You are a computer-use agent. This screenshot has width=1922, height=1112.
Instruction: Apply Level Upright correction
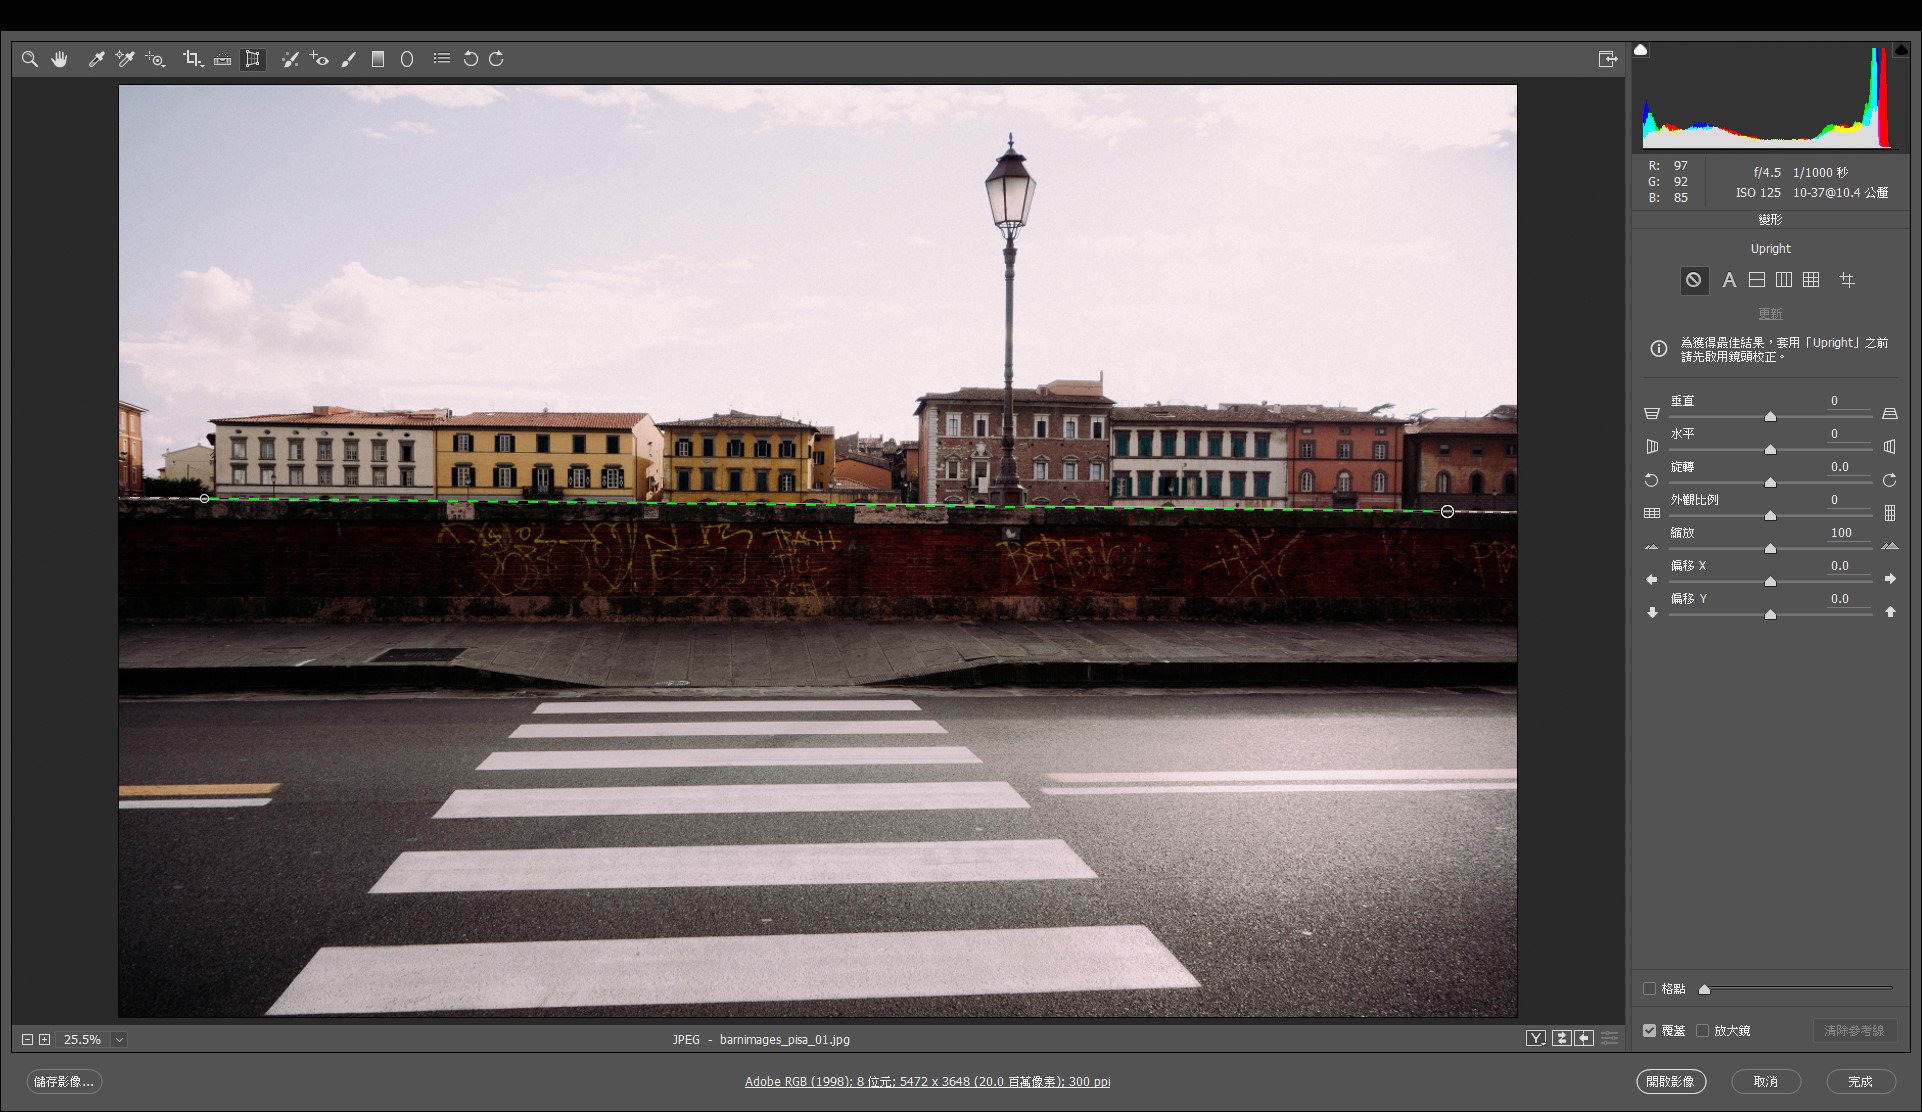click(1757, 280)
